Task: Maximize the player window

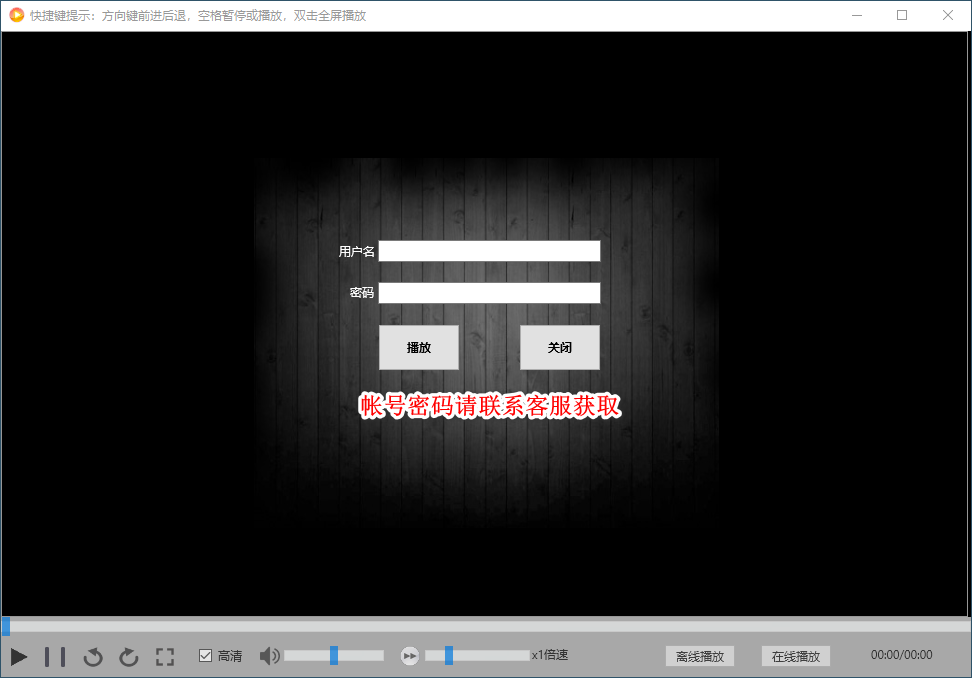Action: (902, 15)
